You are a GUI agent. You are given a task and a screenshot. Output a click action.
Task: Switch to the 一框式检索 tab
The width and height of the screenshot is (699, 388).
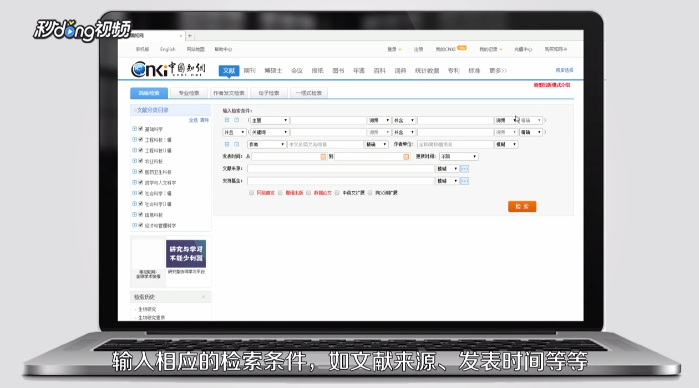pos(308,93)
